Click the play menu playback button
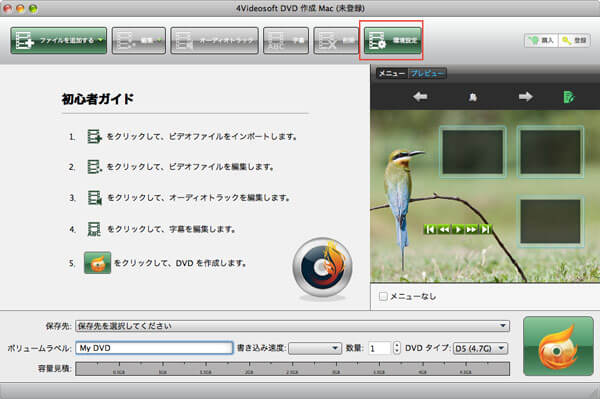This screenshot has height=399, width=600. point(458,229)
